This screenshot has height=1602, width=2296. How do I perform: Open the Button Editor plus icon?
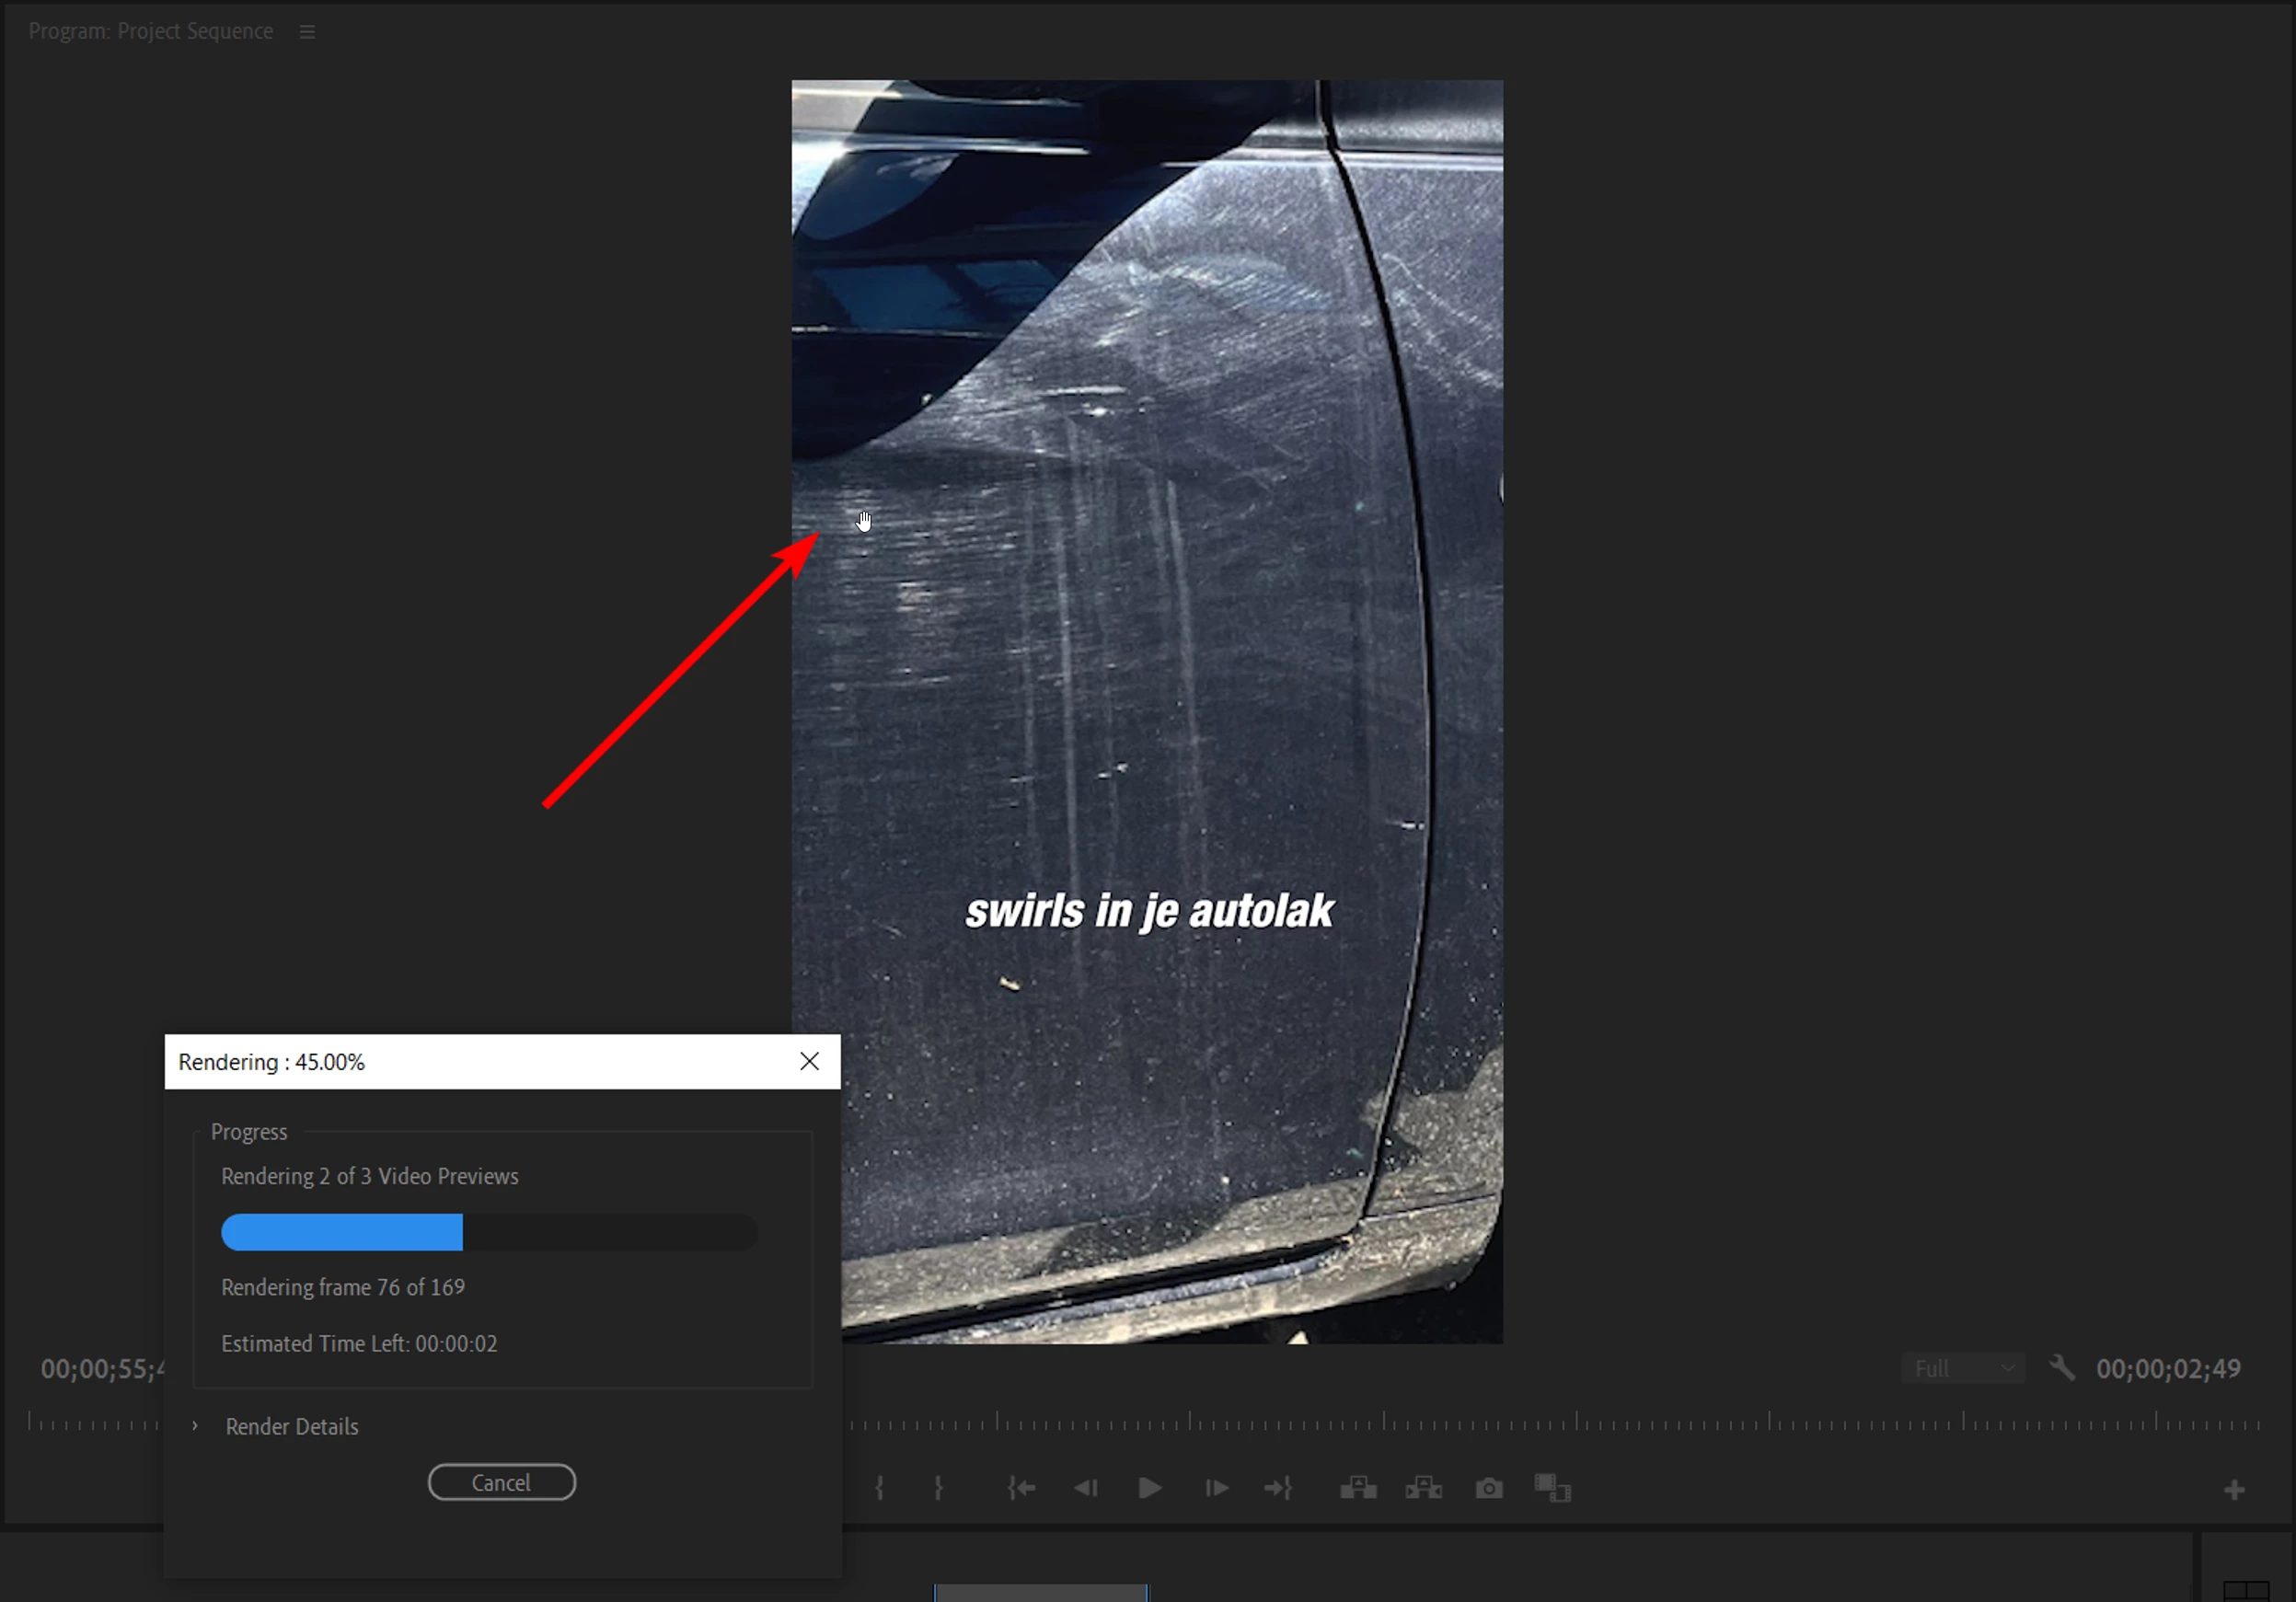(x=2234, y=1490)
